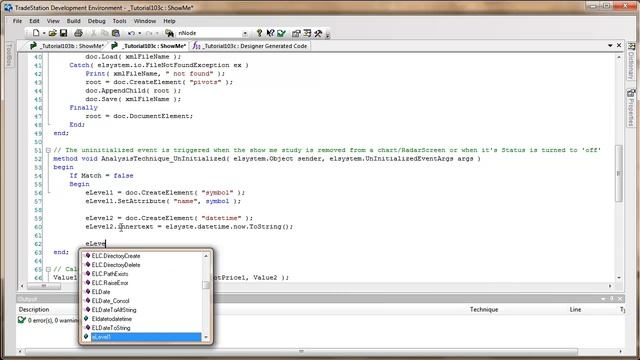Click the toolbar overflow options arrow
Screen dimensions: 640x360
coord(327,35)
